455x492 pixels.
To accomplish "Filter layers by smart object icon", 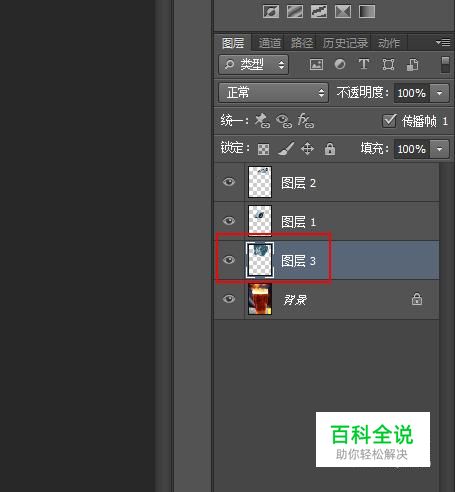I will pyautogui.click(x=413, y=64).
